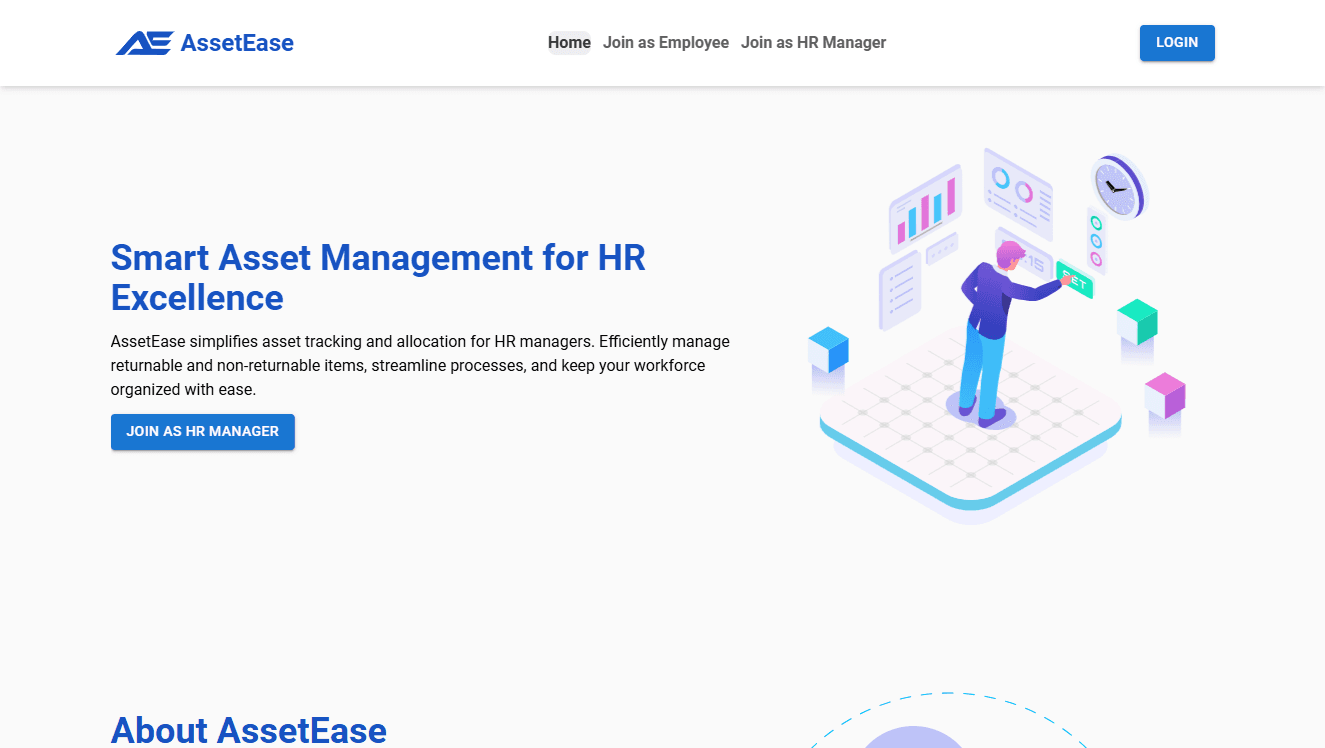Click the About AssetEase heading
1325x748 pixels.
(248, 730)
